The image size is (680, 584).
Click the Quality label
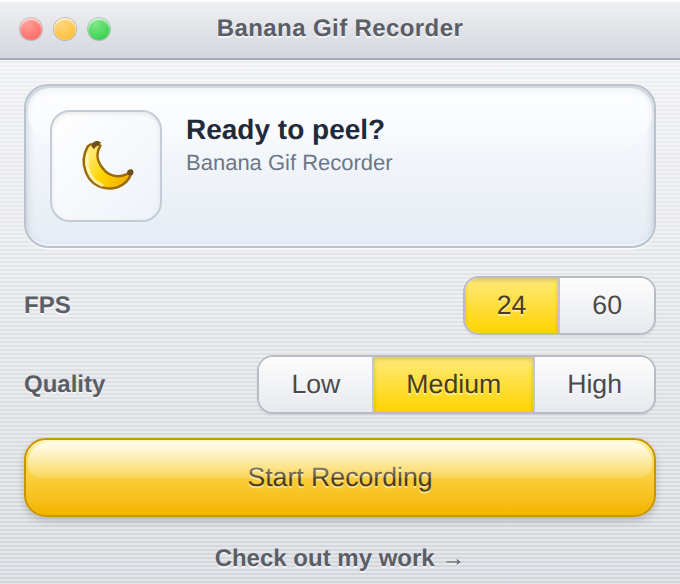[x=65, y=384]
